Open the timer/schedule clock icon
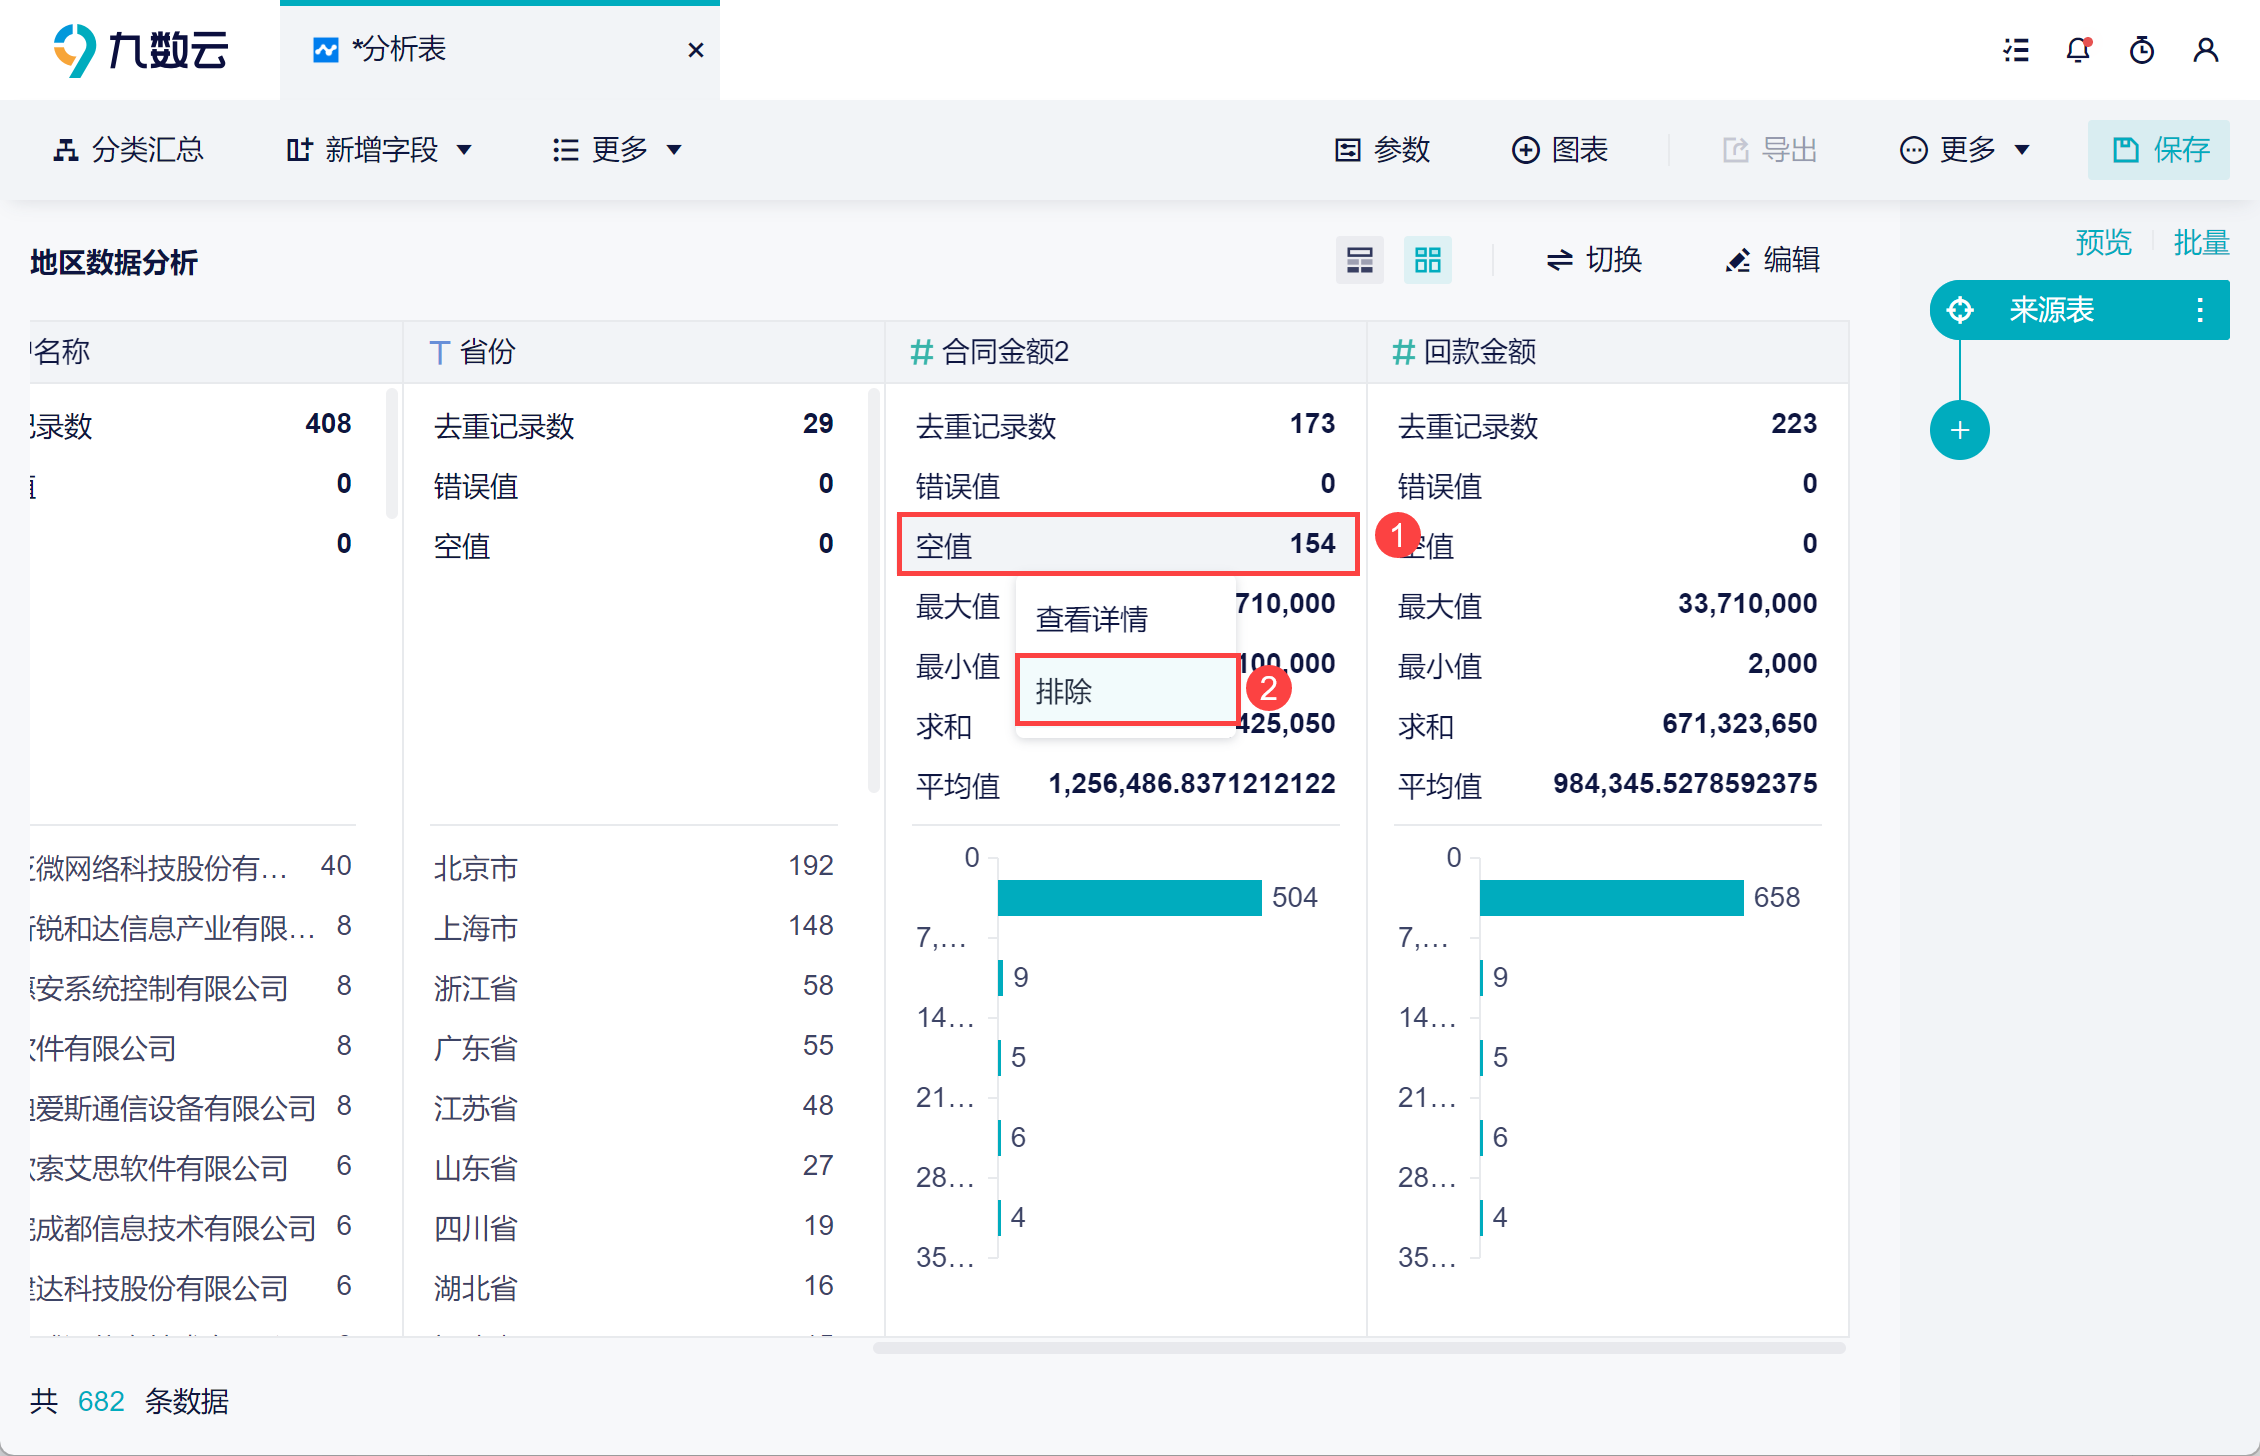 click(x=2141, y=50)
